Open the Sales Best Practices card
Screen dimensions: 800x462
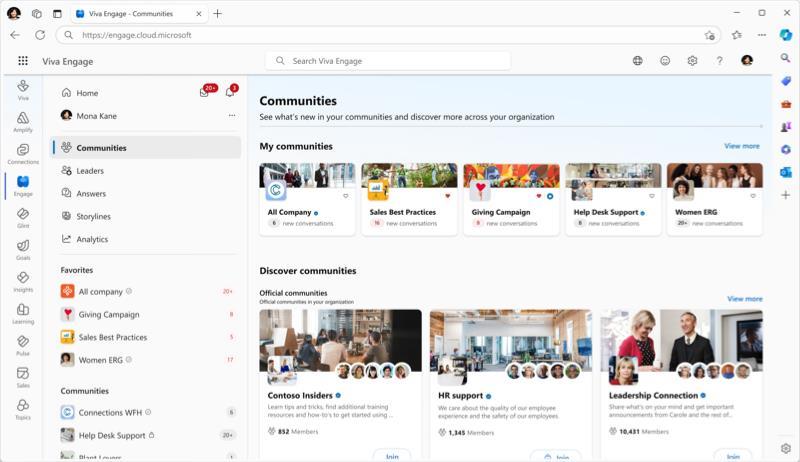pos(409,199)
